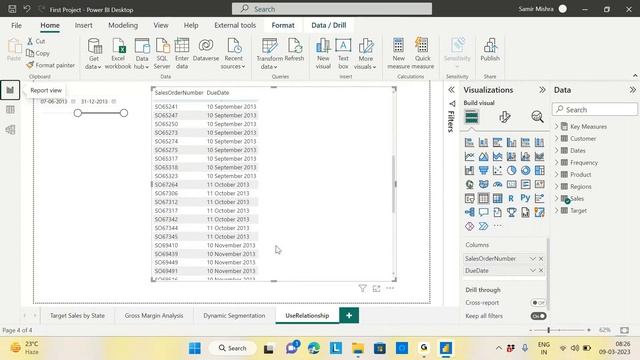Pick the Ribbon chart visual

click(539, 156)
